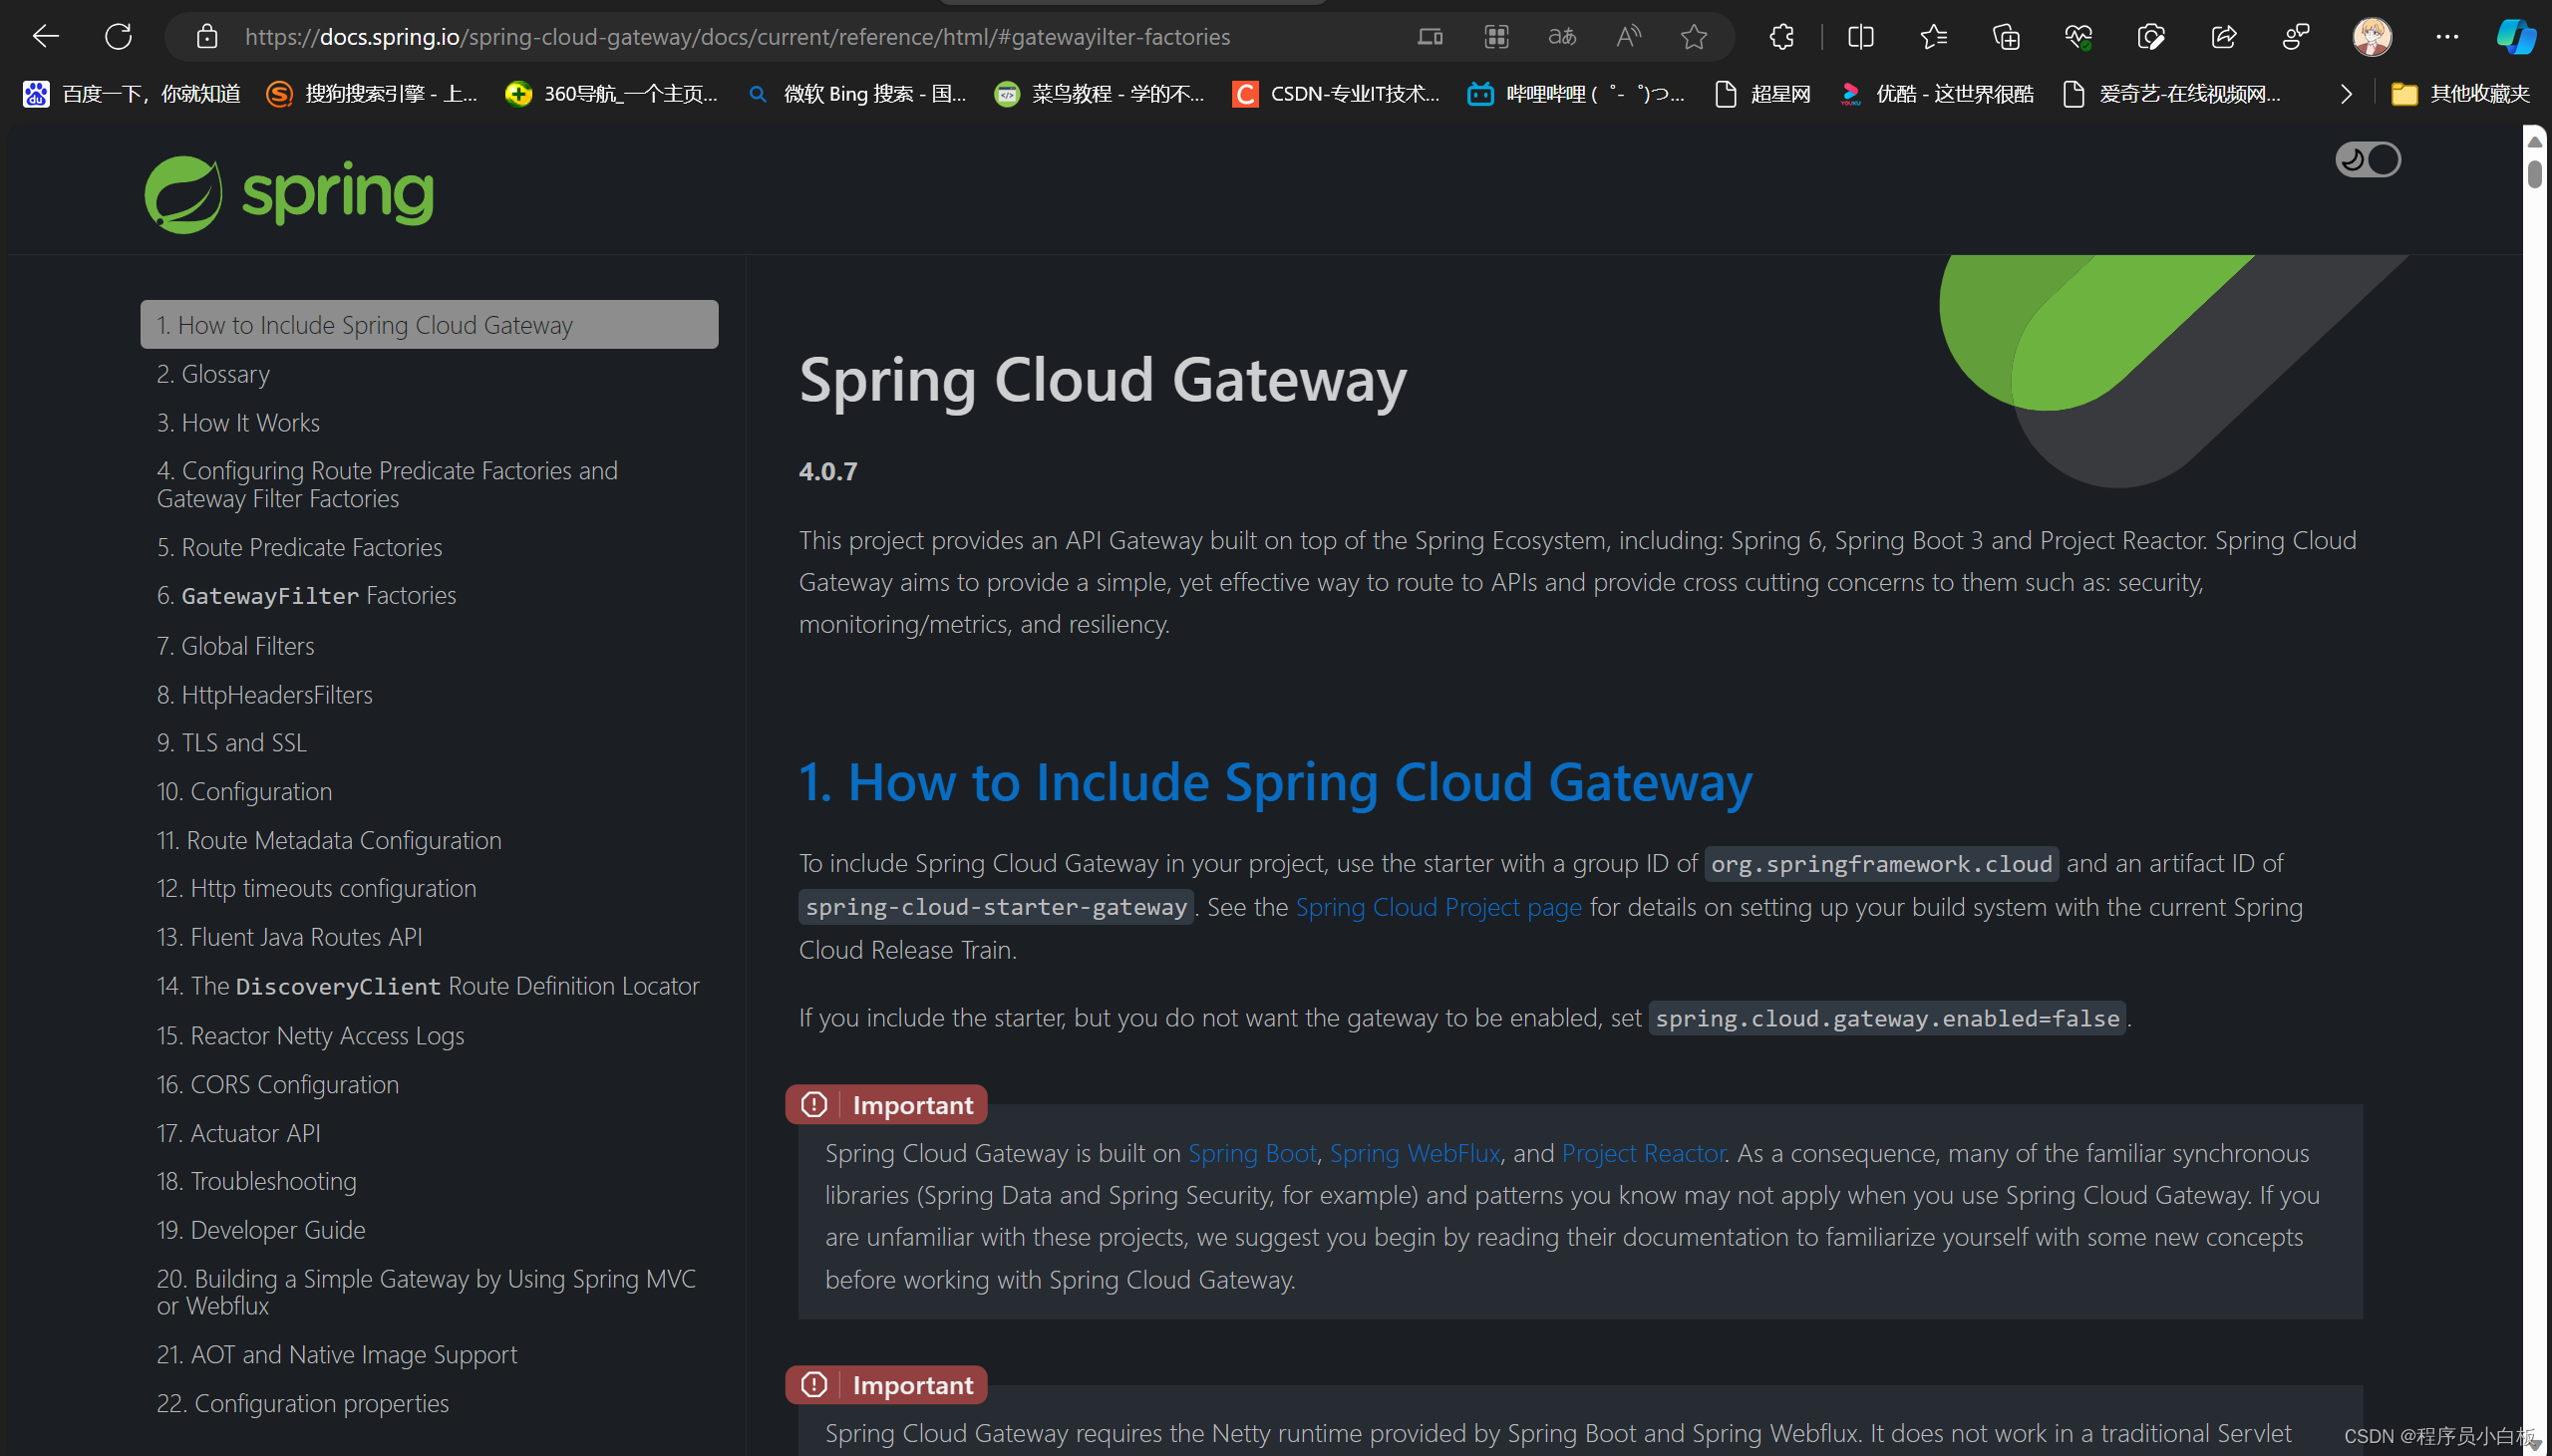Reload the page with refresh icon
Screen dimensions: 2552x1456
tap(118, 37)
